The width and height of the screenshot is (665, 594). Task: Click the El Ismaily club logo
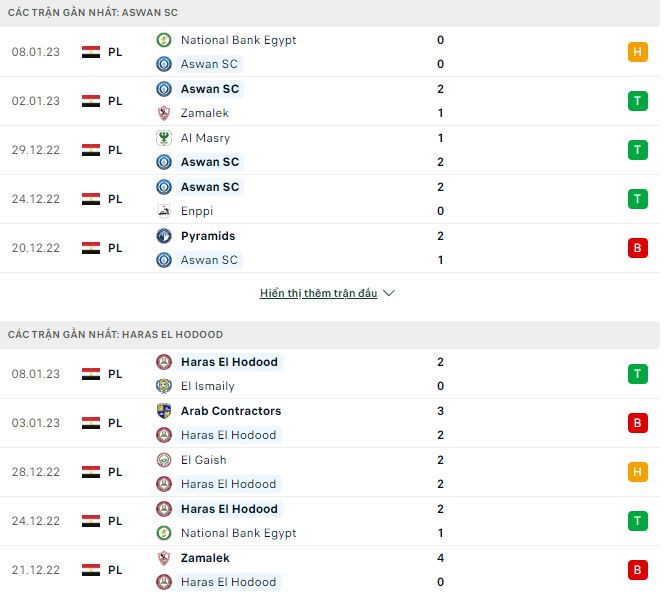coord(164,386)
